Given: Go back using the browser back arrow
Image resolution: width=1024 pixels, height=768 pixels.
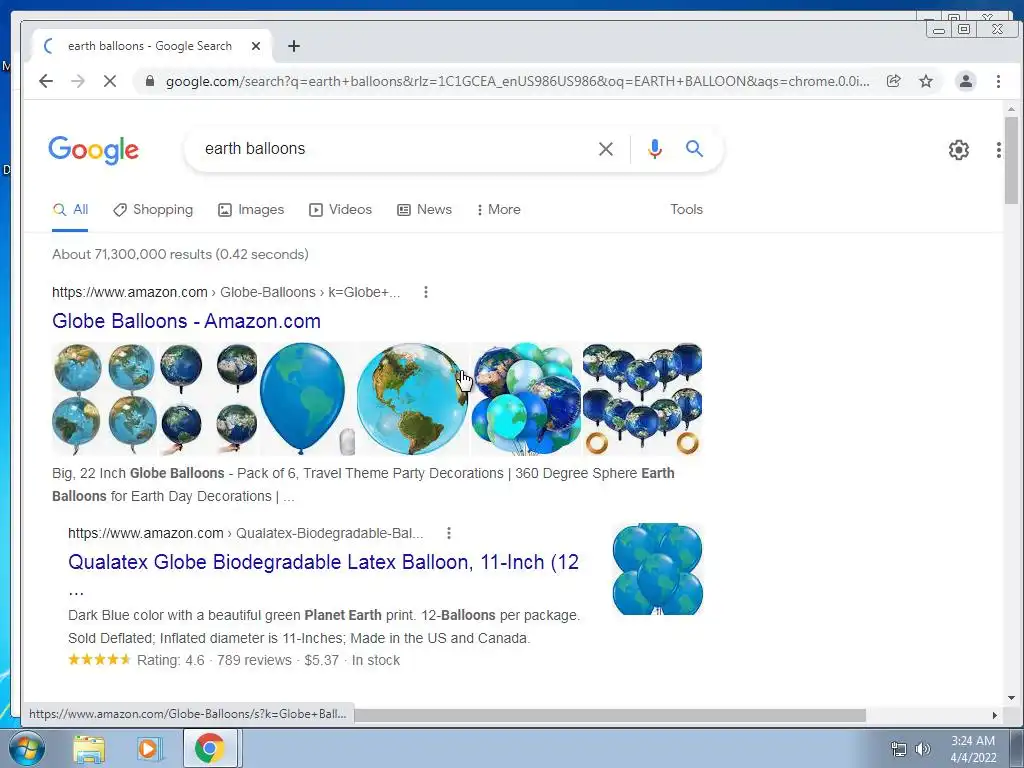Looking at the screenshot, I should pos(46,81).
